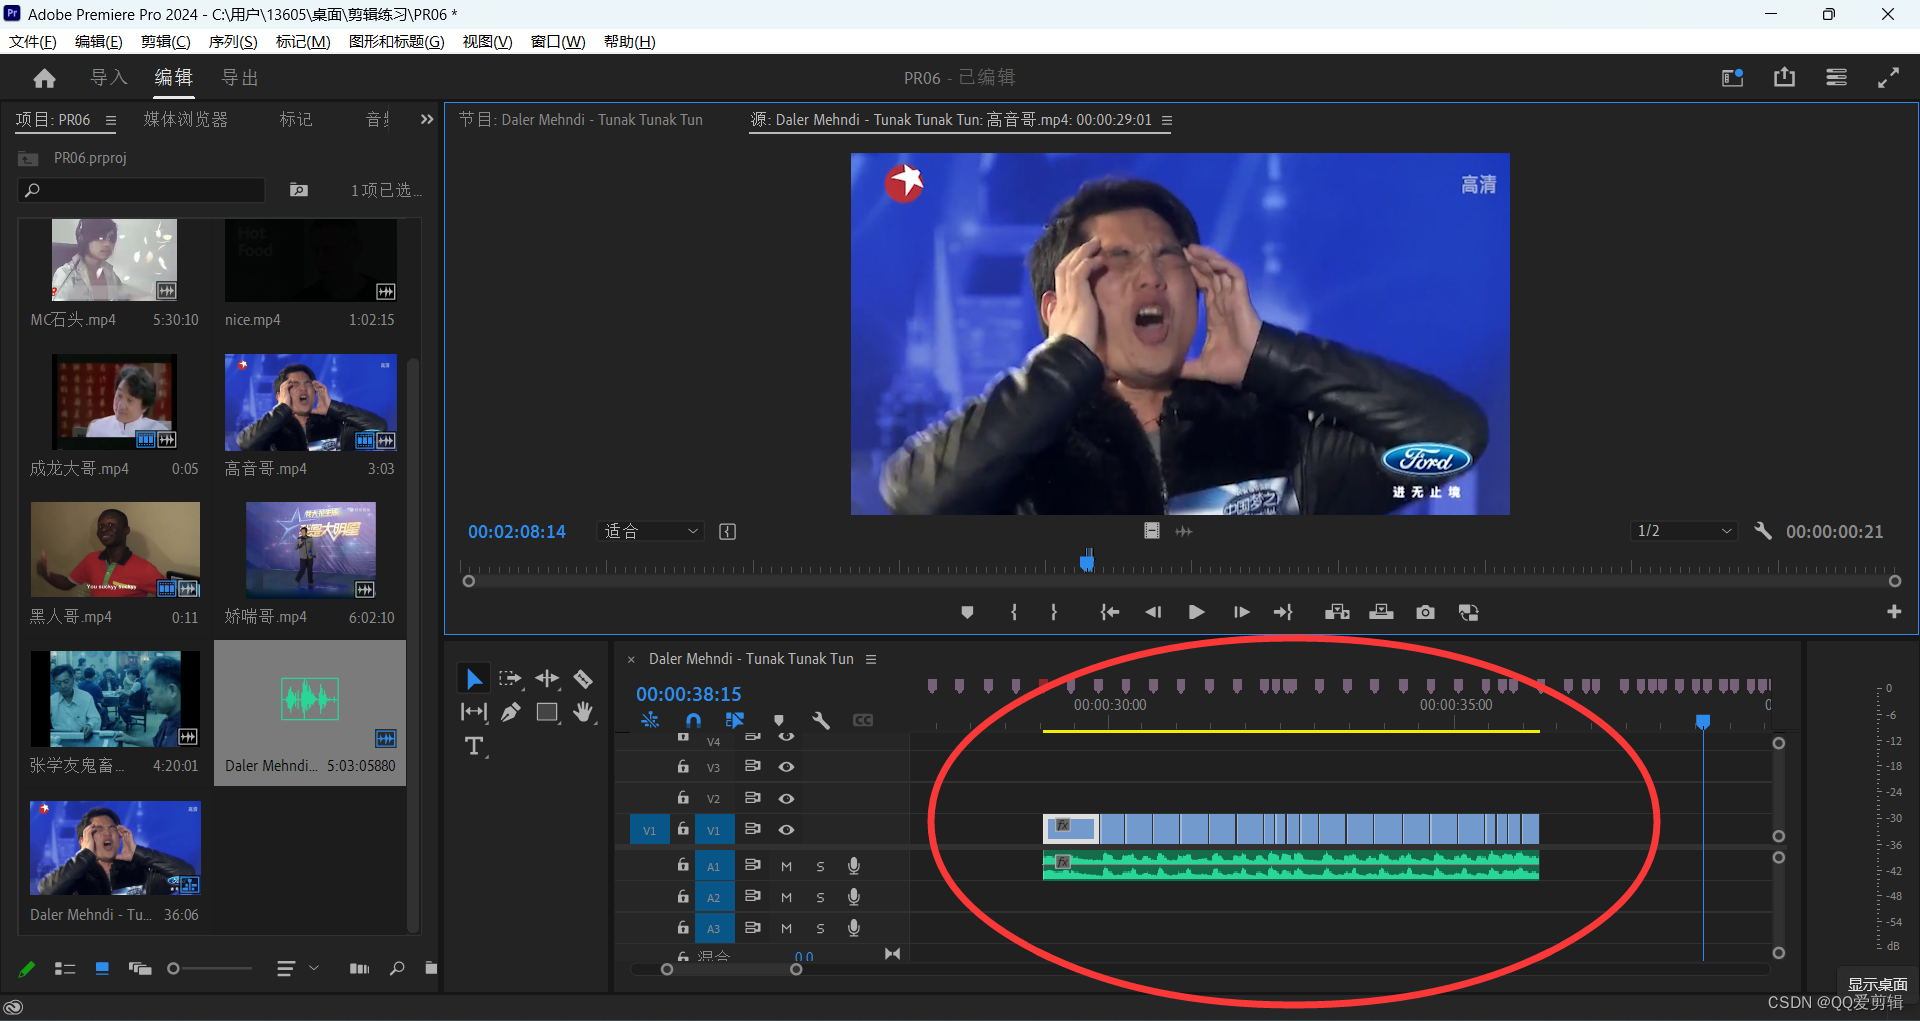Expand hidden project panel tabs chevron
1920x1021 pixels.
[427, 119]
